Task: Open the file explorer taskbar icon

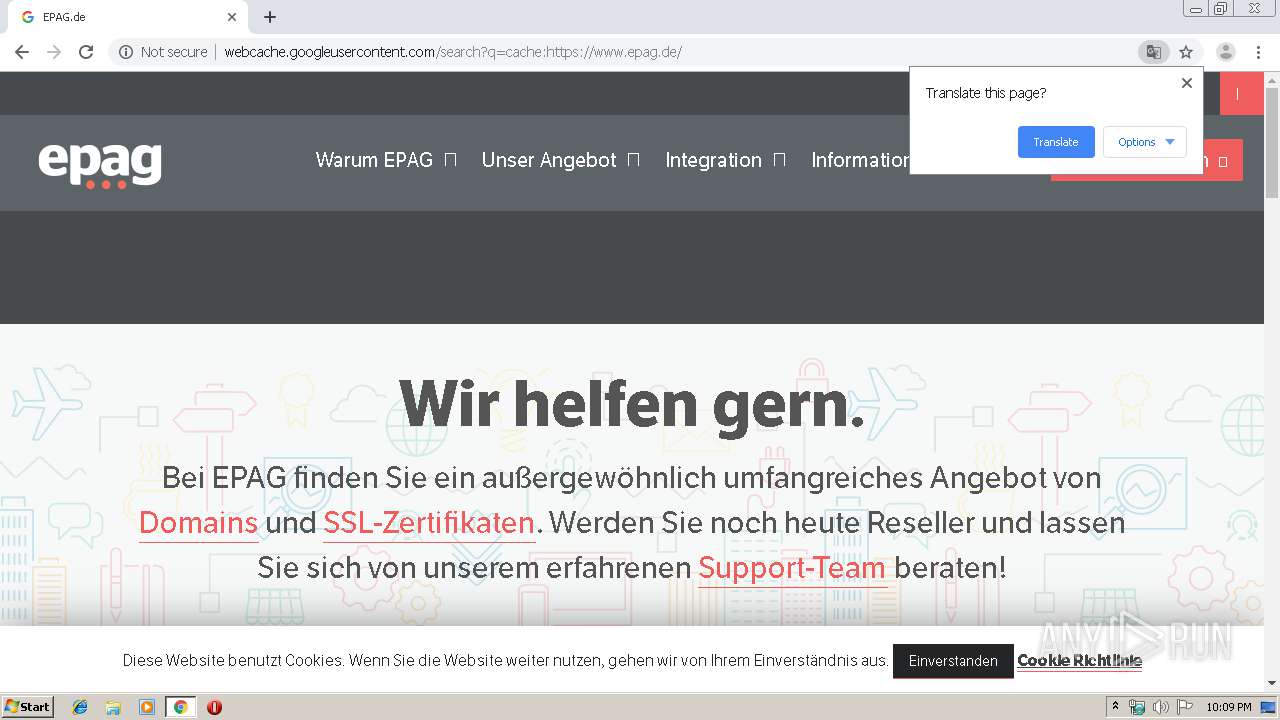Action: point(113,707)
